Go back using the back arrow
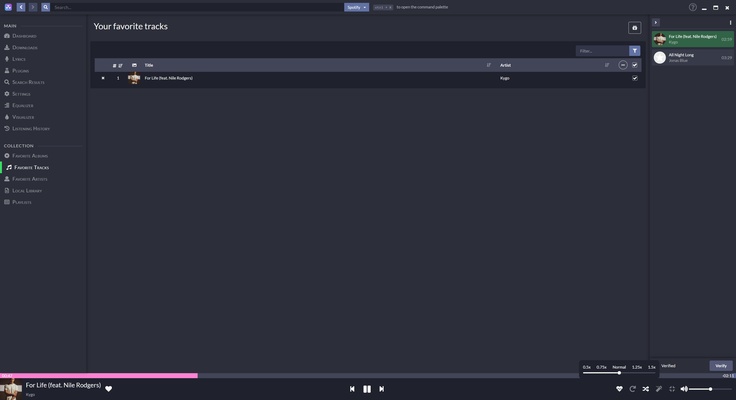The height and width of the screenshot is (400, 736). 21,7
